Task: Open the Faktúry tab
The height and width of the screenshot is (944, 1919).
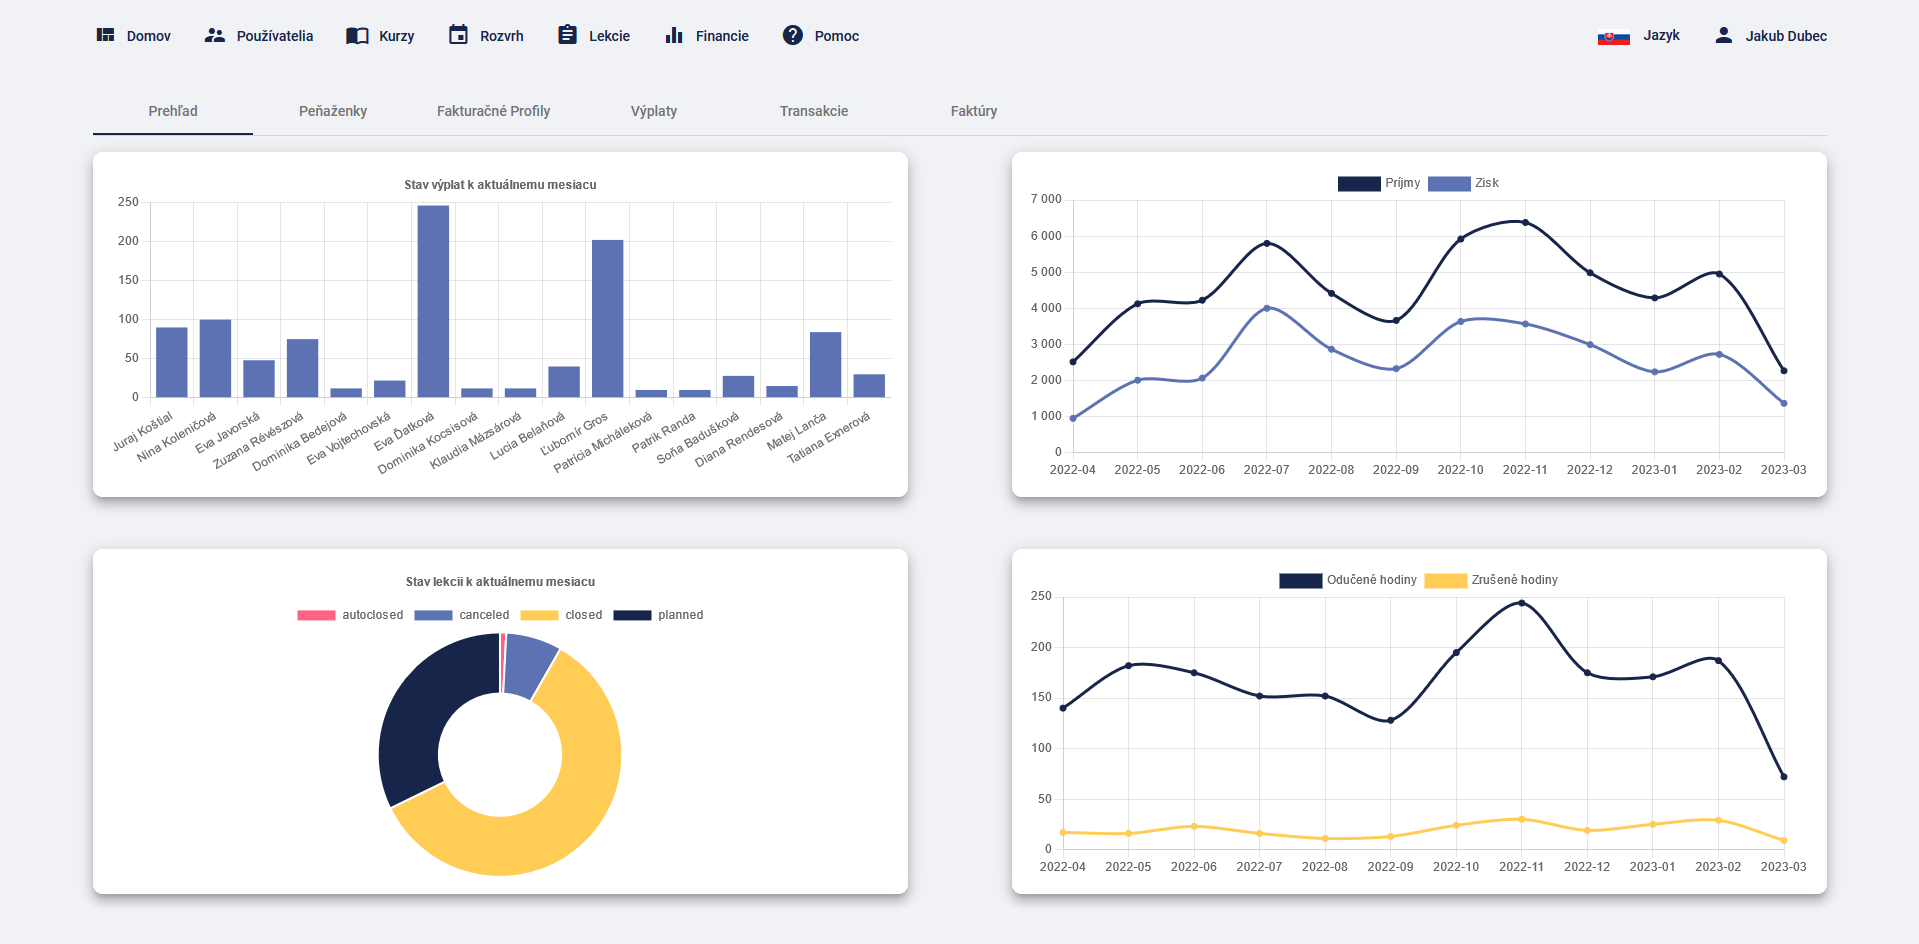Action: [x=973, y=111]
